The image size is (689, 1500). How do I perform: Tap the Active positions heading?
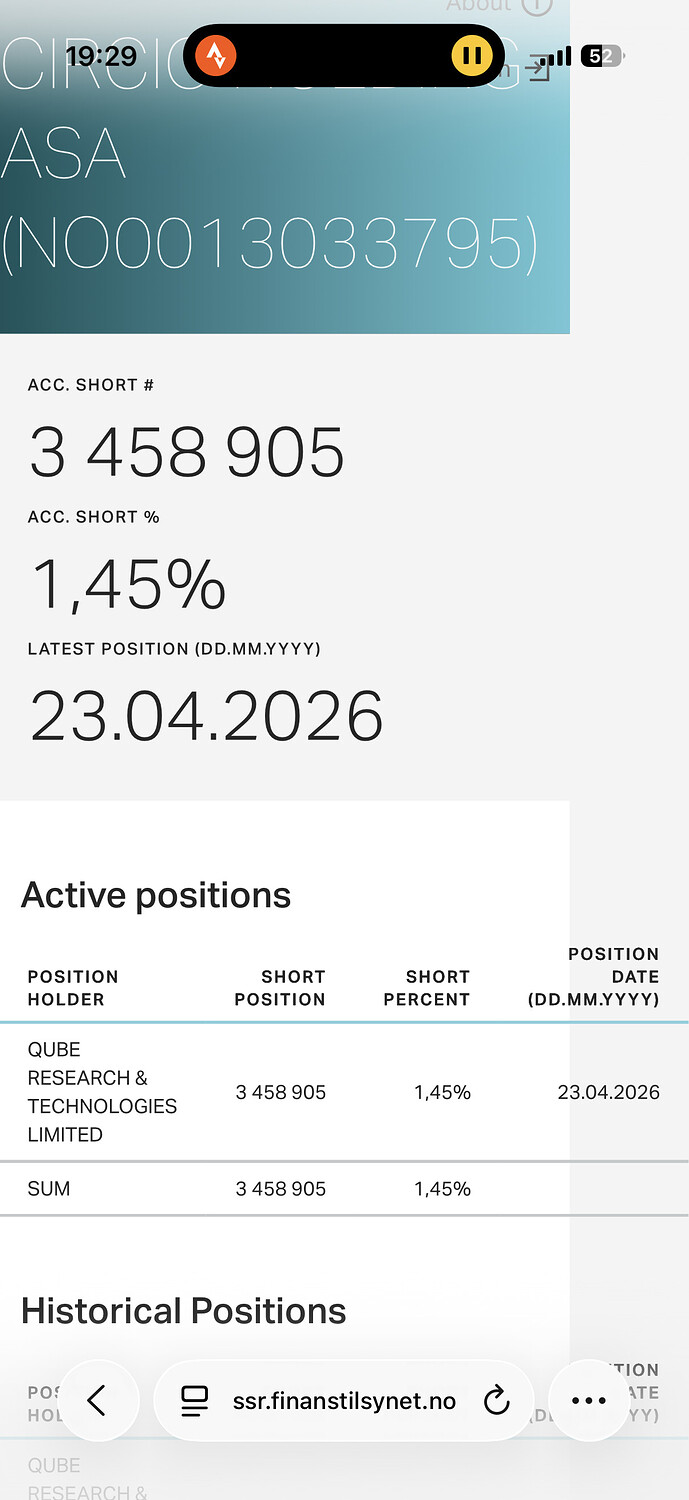click(x=156, y=895)
